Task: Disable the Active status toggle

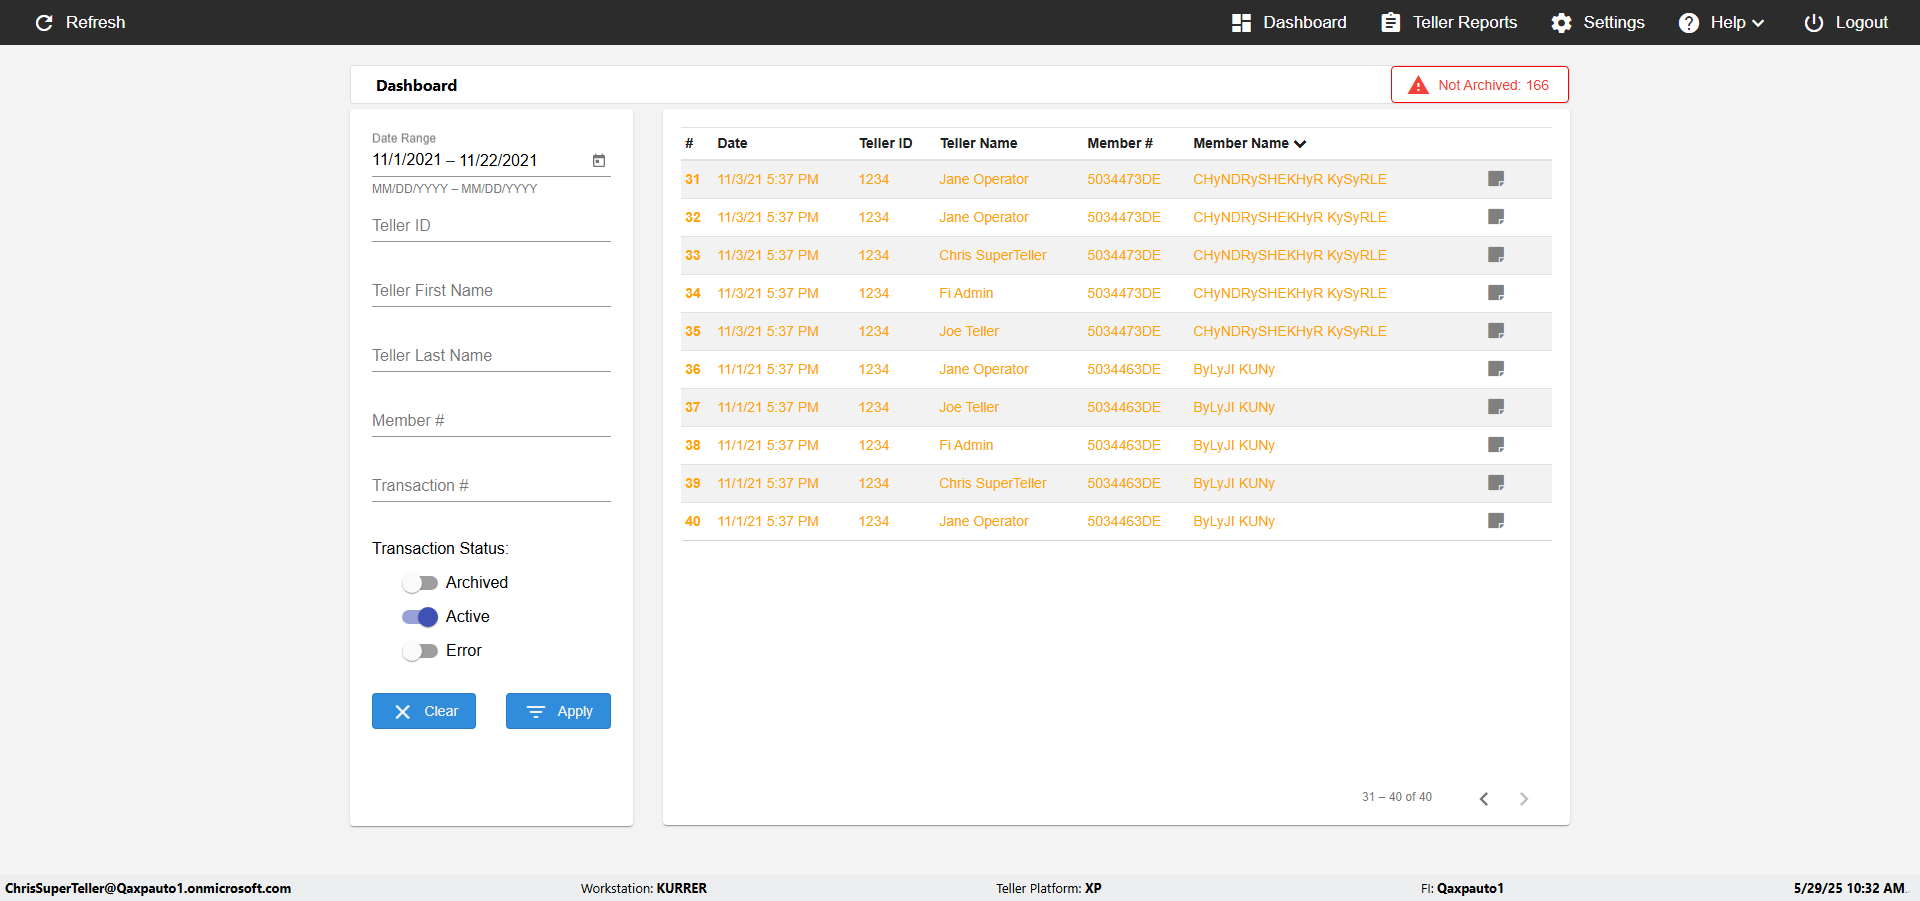Action: (x=420, y=617)
